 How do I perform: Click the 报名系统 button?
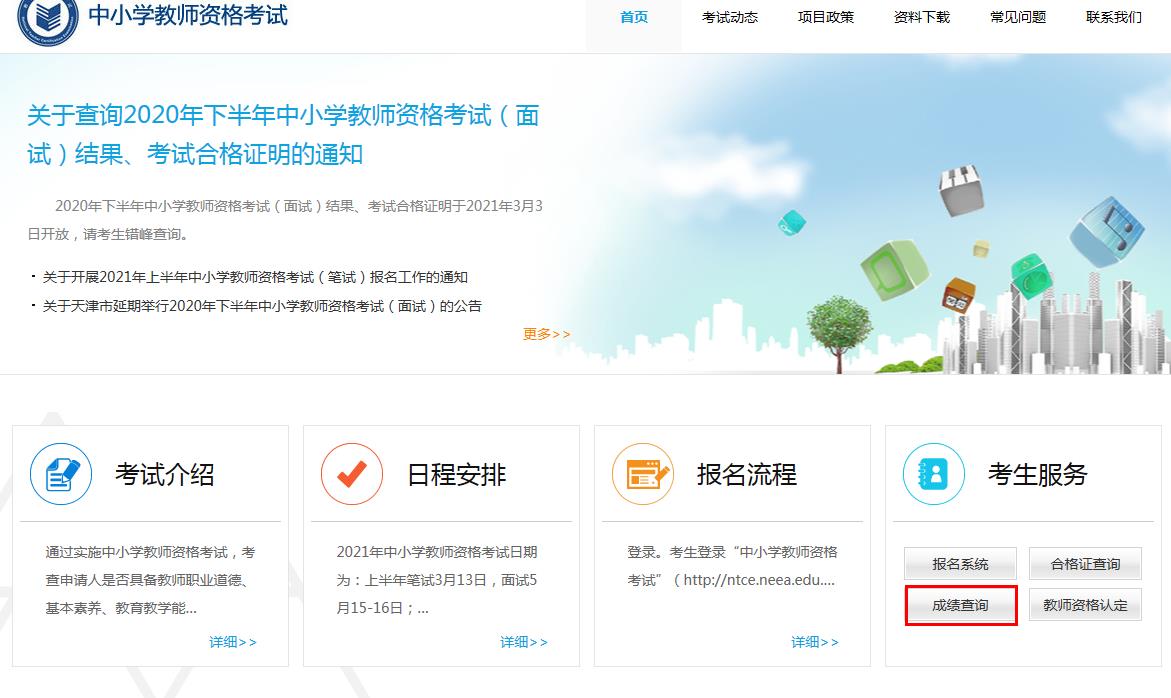[x=960, y=564]
